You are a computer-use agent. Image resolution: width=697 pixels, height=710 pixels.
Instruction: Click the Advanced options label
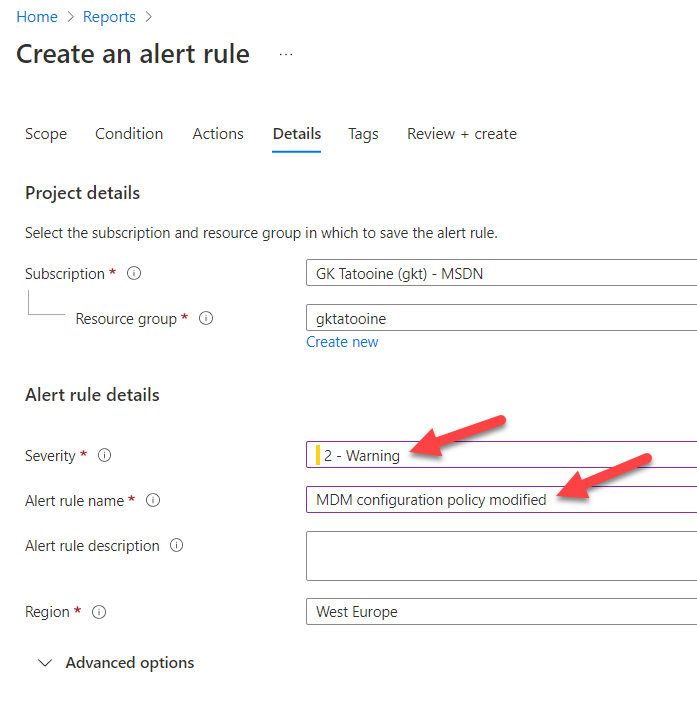(130, 663)
